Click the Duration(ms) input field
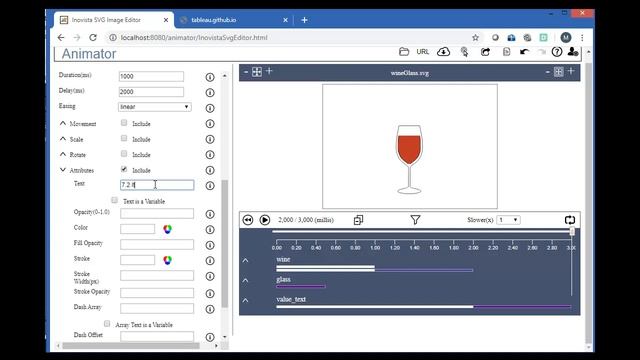Screen dimensions: 640x360 click(x=151, y=76)
